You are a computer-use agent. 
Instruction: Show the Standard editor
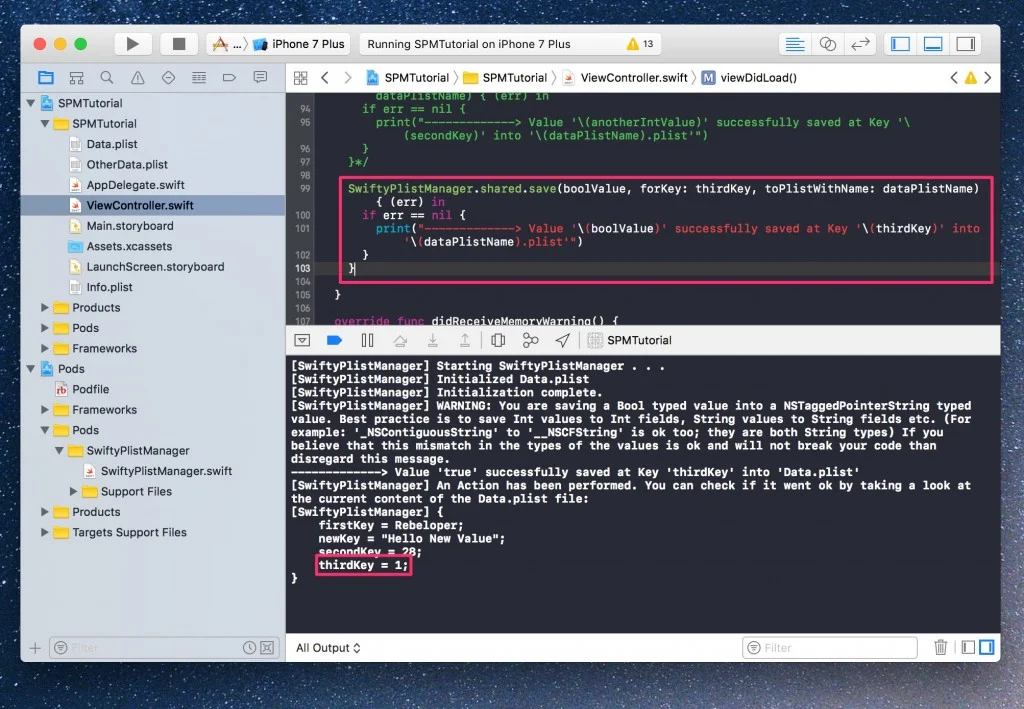[795, 44]
